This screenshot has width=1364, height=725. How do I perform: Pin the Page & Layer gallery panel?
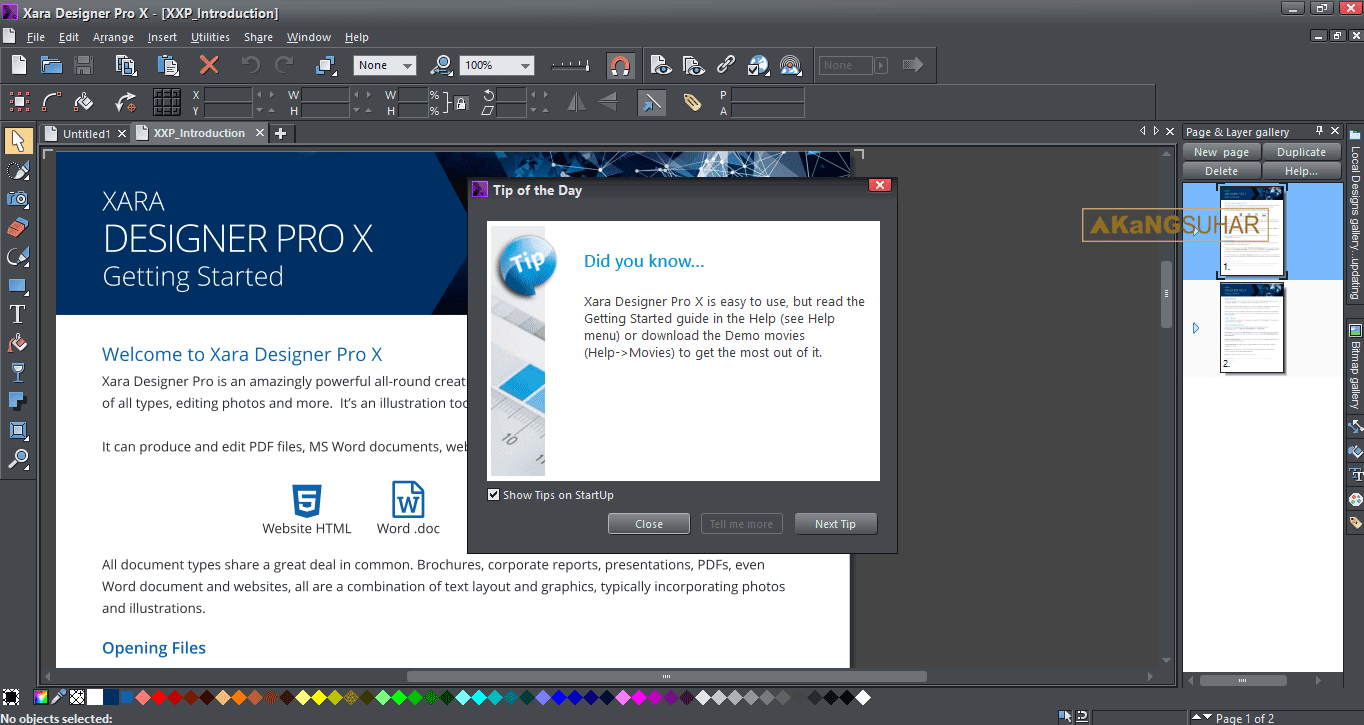click(x=1319, y=131)
